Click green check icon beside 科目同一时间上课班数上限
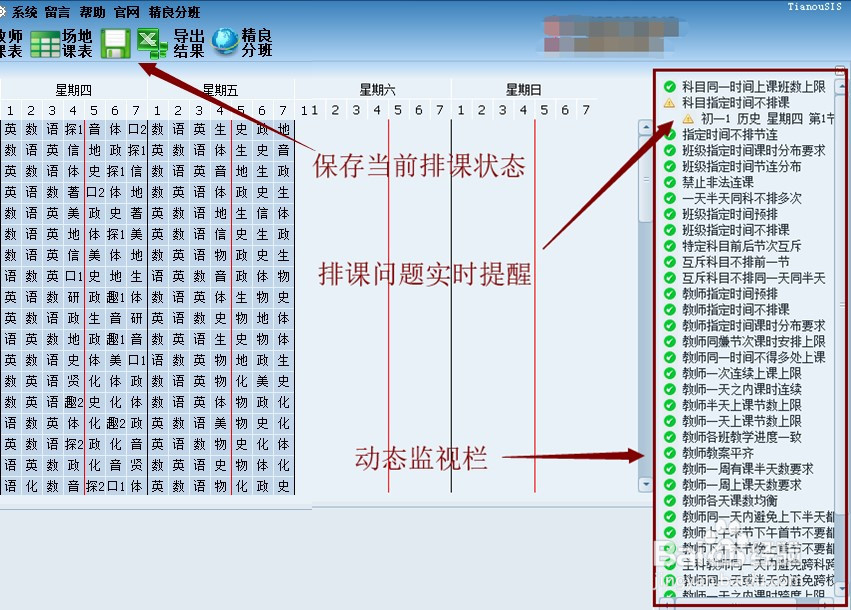 click(670, 87)
